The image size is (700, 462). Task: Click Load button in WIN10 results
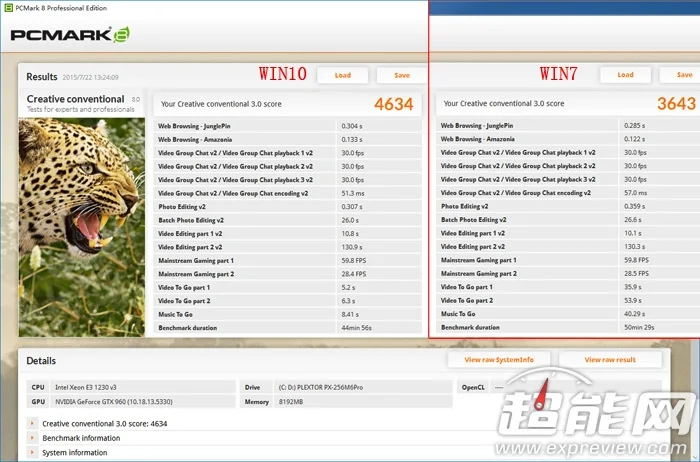pyautogui.click(x=342, y=75)
